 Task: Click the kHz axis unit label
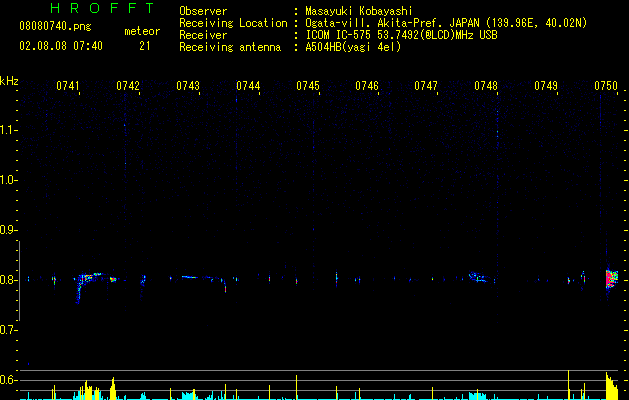coord(9,81)
